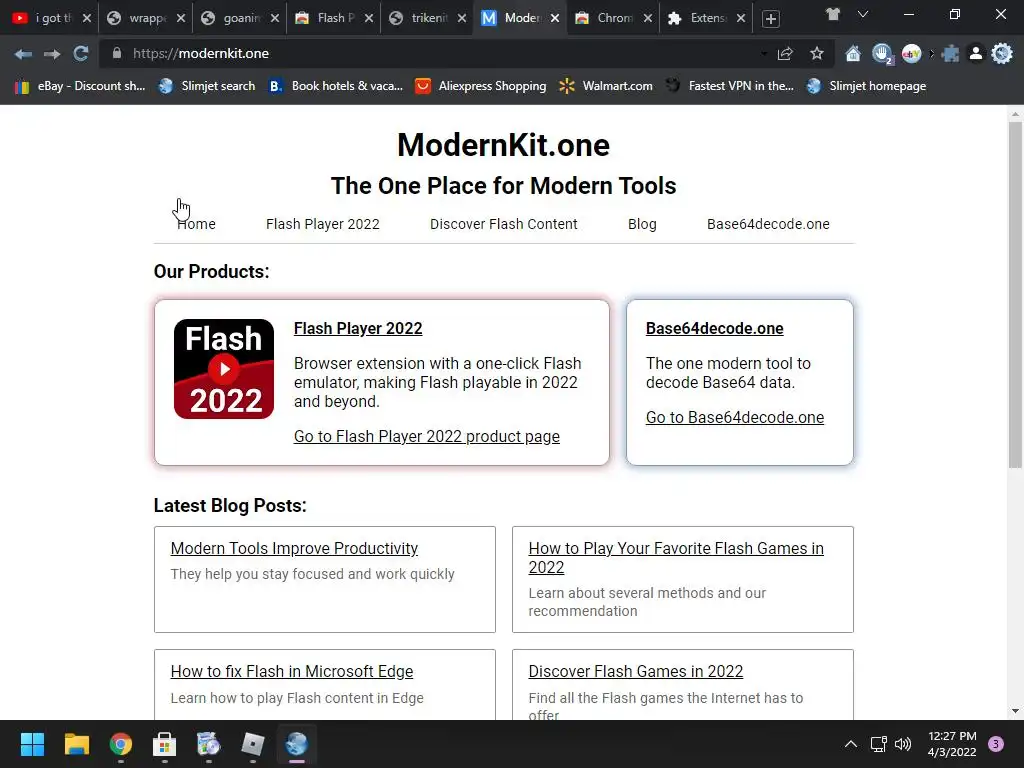Open the Slimjet search bookmark

click(x=207, y=86)
